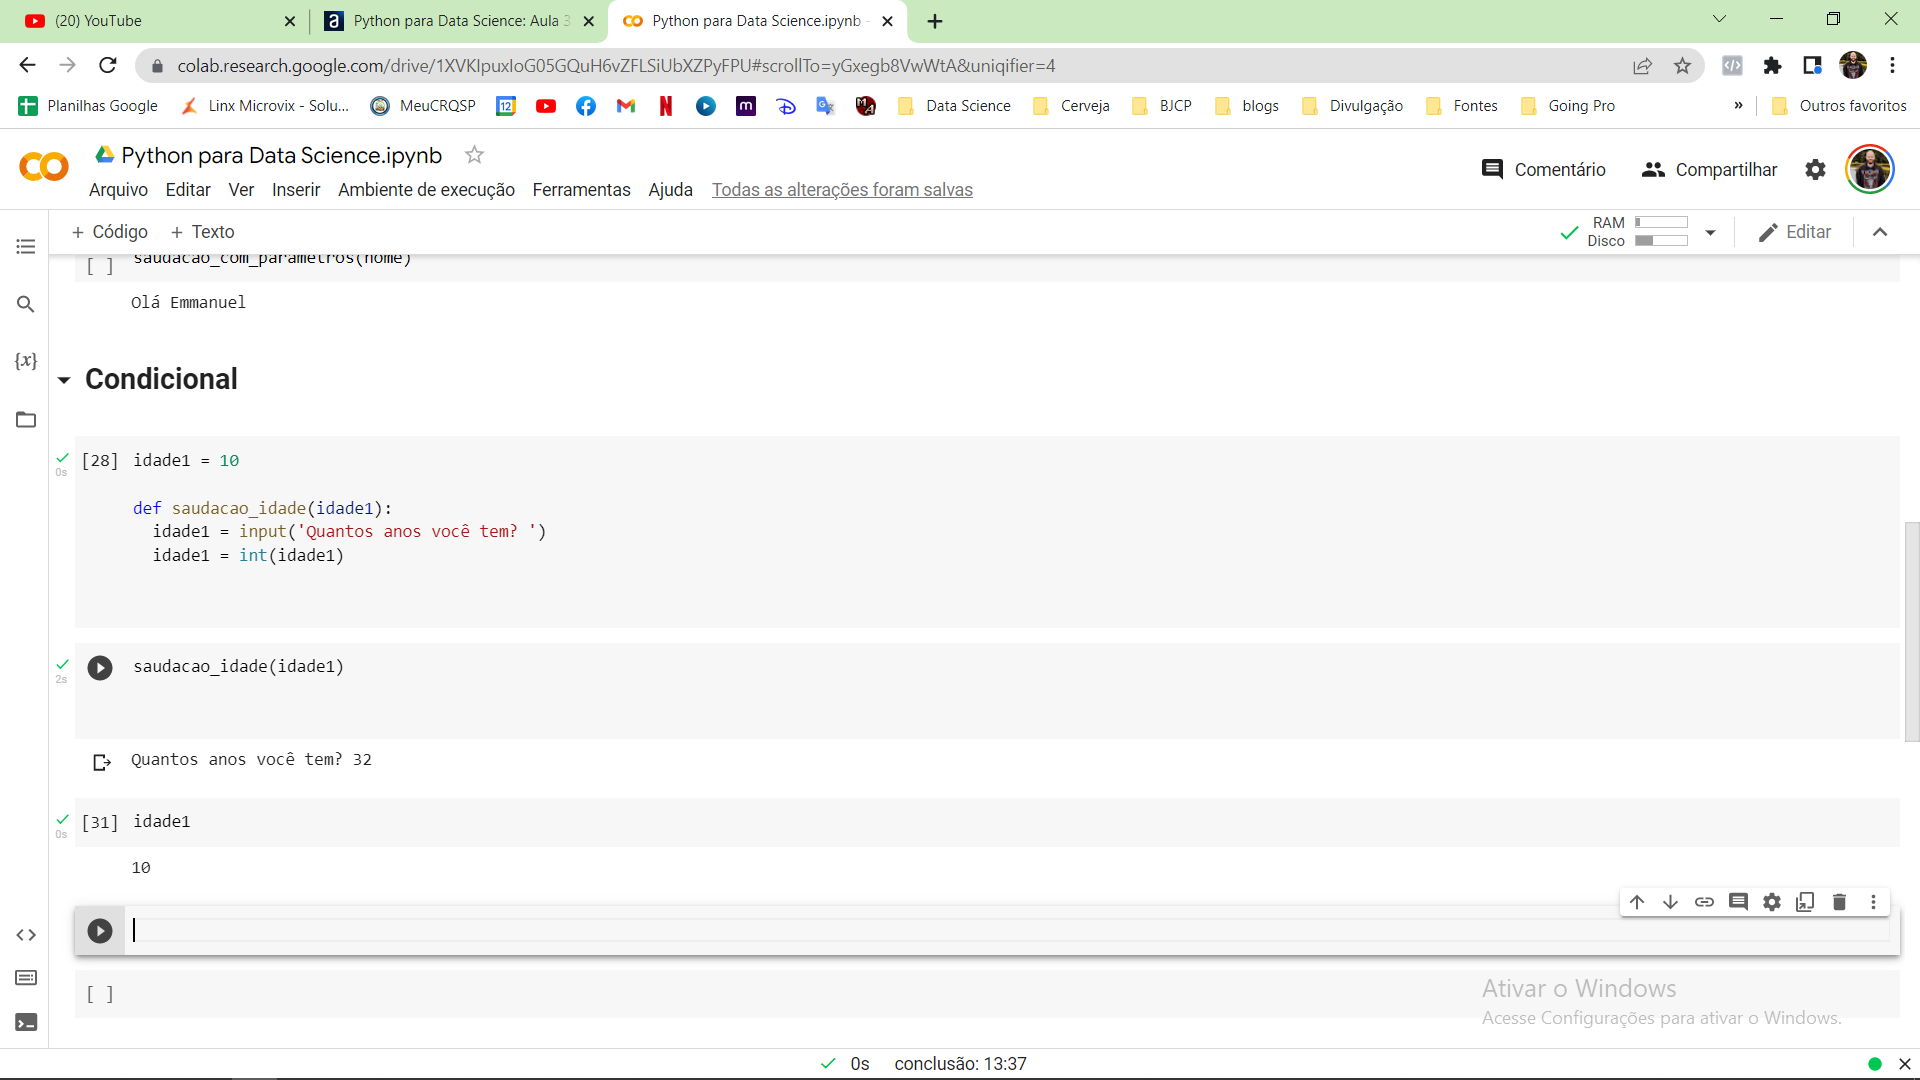The height and width of the screenshot is (1080, 1920).
Task: Run the saudacao_idade(idade1) cell
Action: (x=100, y=667)
